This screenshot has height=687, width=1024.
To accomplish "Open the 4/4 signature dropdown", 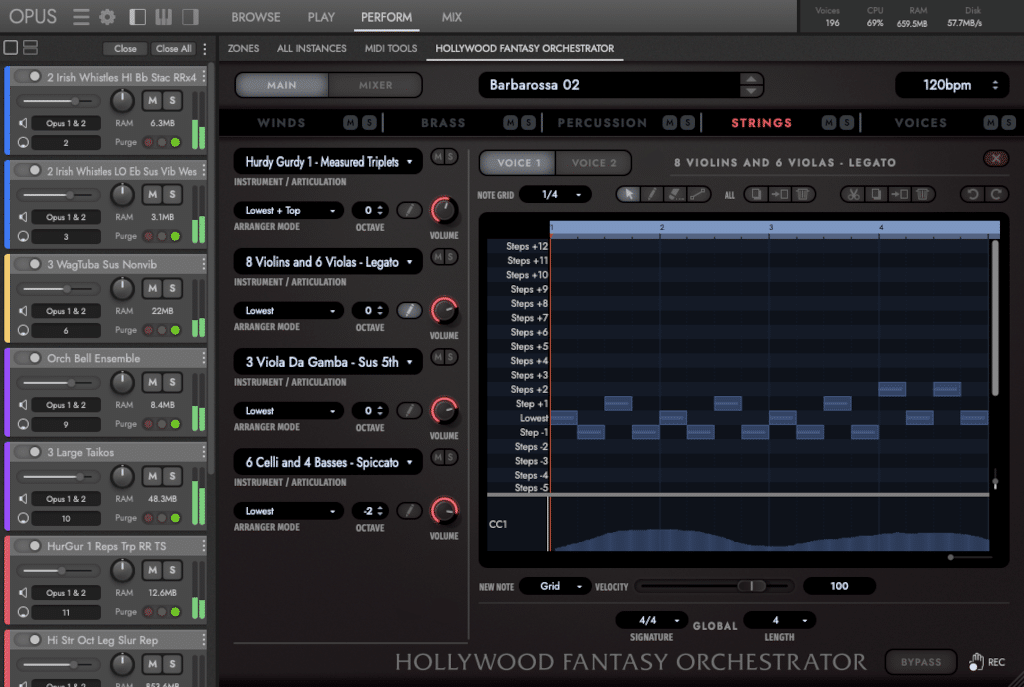I will click(652, 620).
